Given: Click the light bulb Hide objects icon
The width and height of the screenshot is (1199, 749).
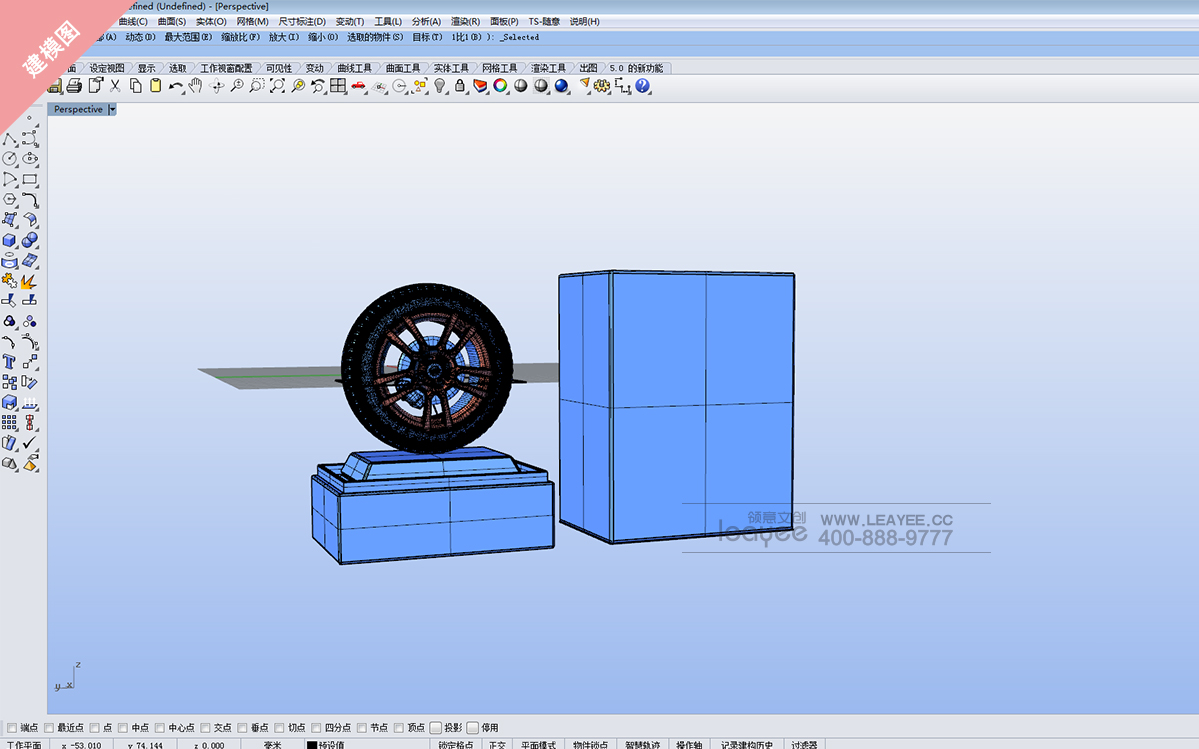Looking at the screenshot, I should 439,86.
